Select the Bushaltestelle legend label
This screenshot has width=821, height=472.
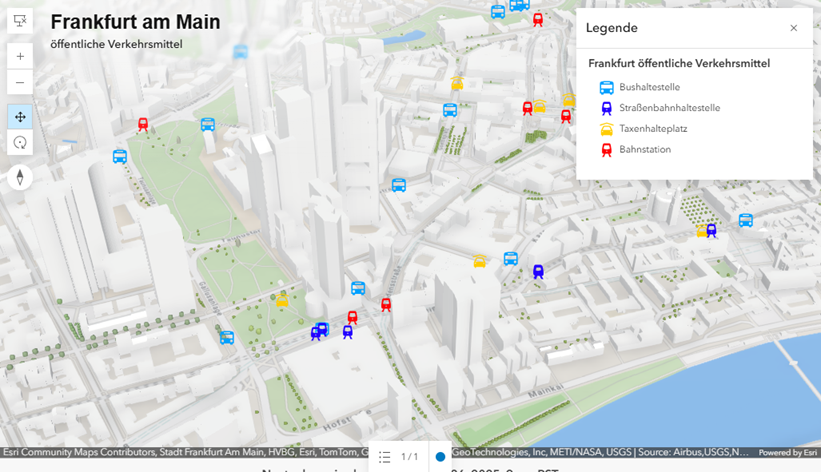tap(649, 87)
